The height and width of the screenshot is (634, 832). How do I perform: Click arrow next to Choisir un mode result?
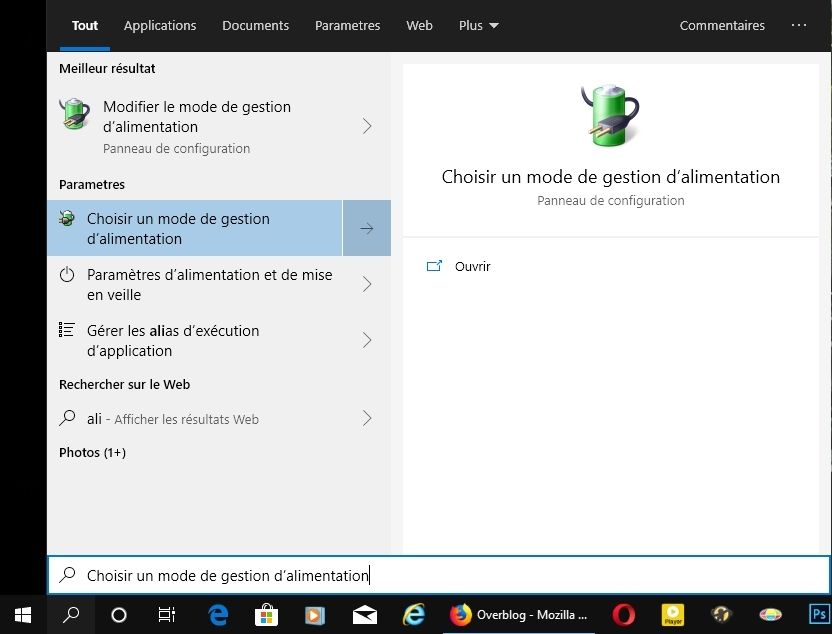pos(367,228)
